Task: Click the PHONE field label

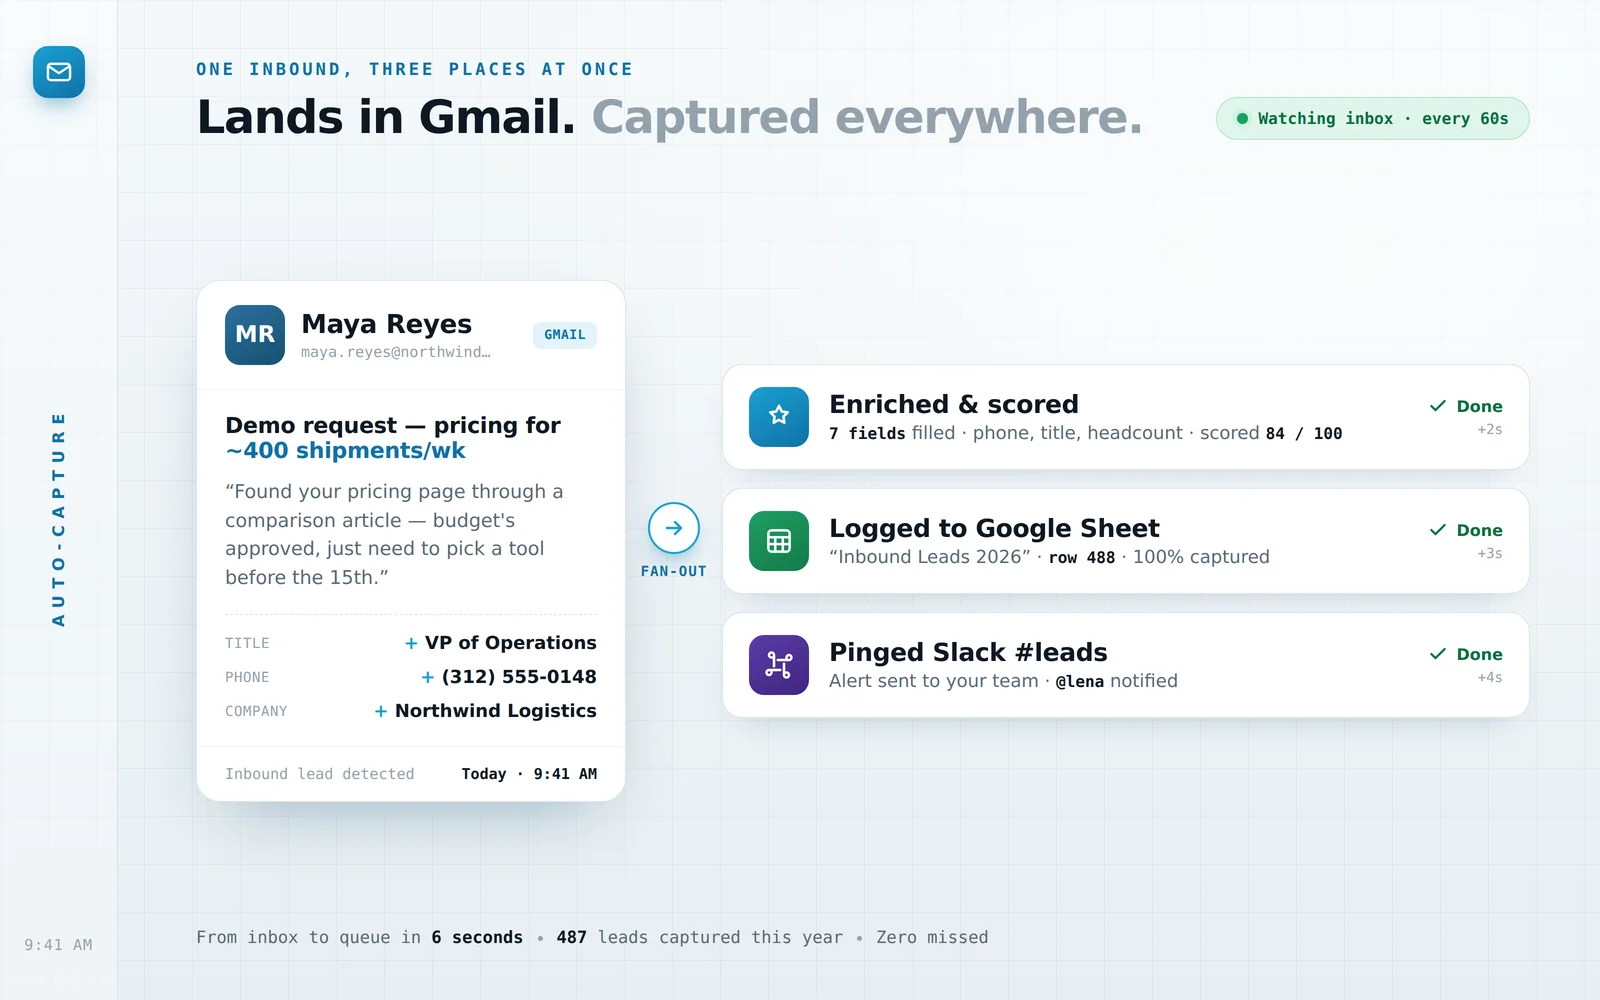Action: 247,677
